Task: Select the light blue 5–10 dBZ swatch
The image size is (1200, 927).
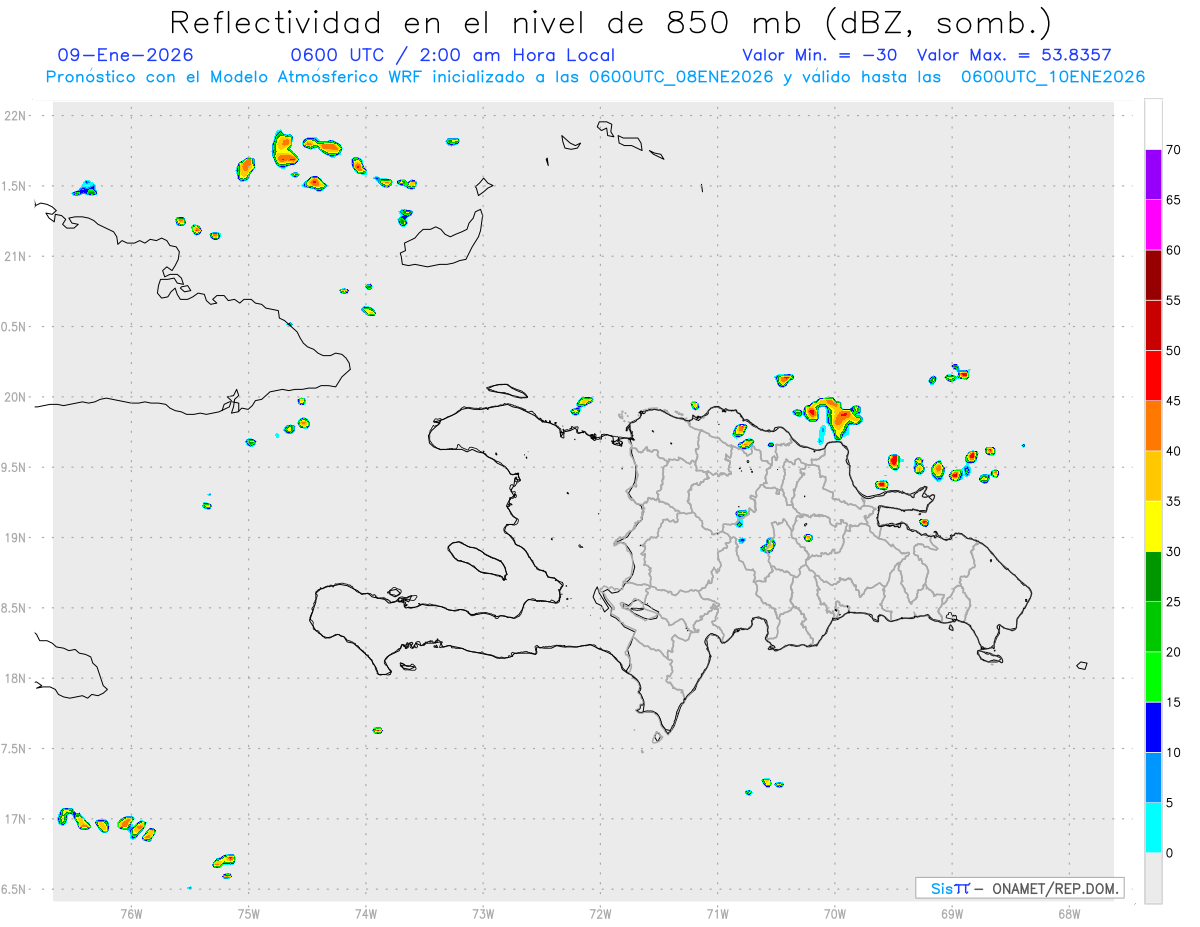Action: (x=1153, y=778)
